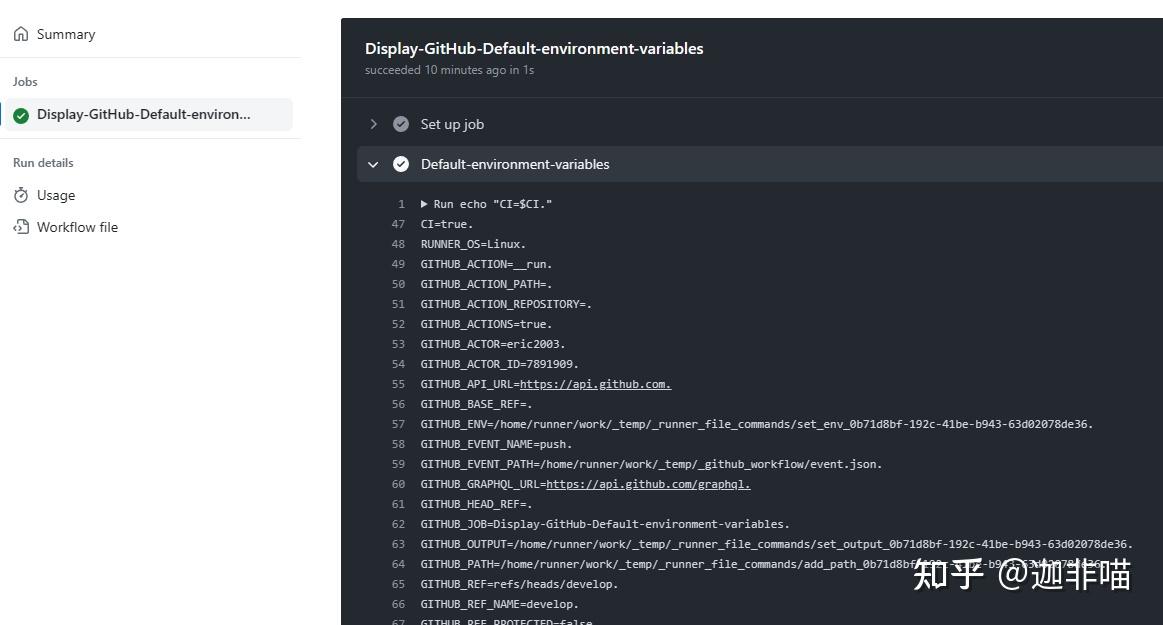Click the GITHUB_JOB log line

[x=605, y=524]
